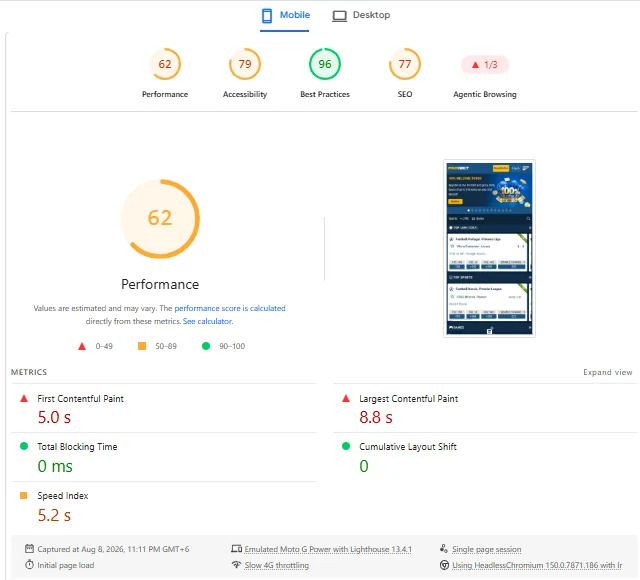
Task: Follow the 'performance score is calculated' link
Action: tap(230, 308)
